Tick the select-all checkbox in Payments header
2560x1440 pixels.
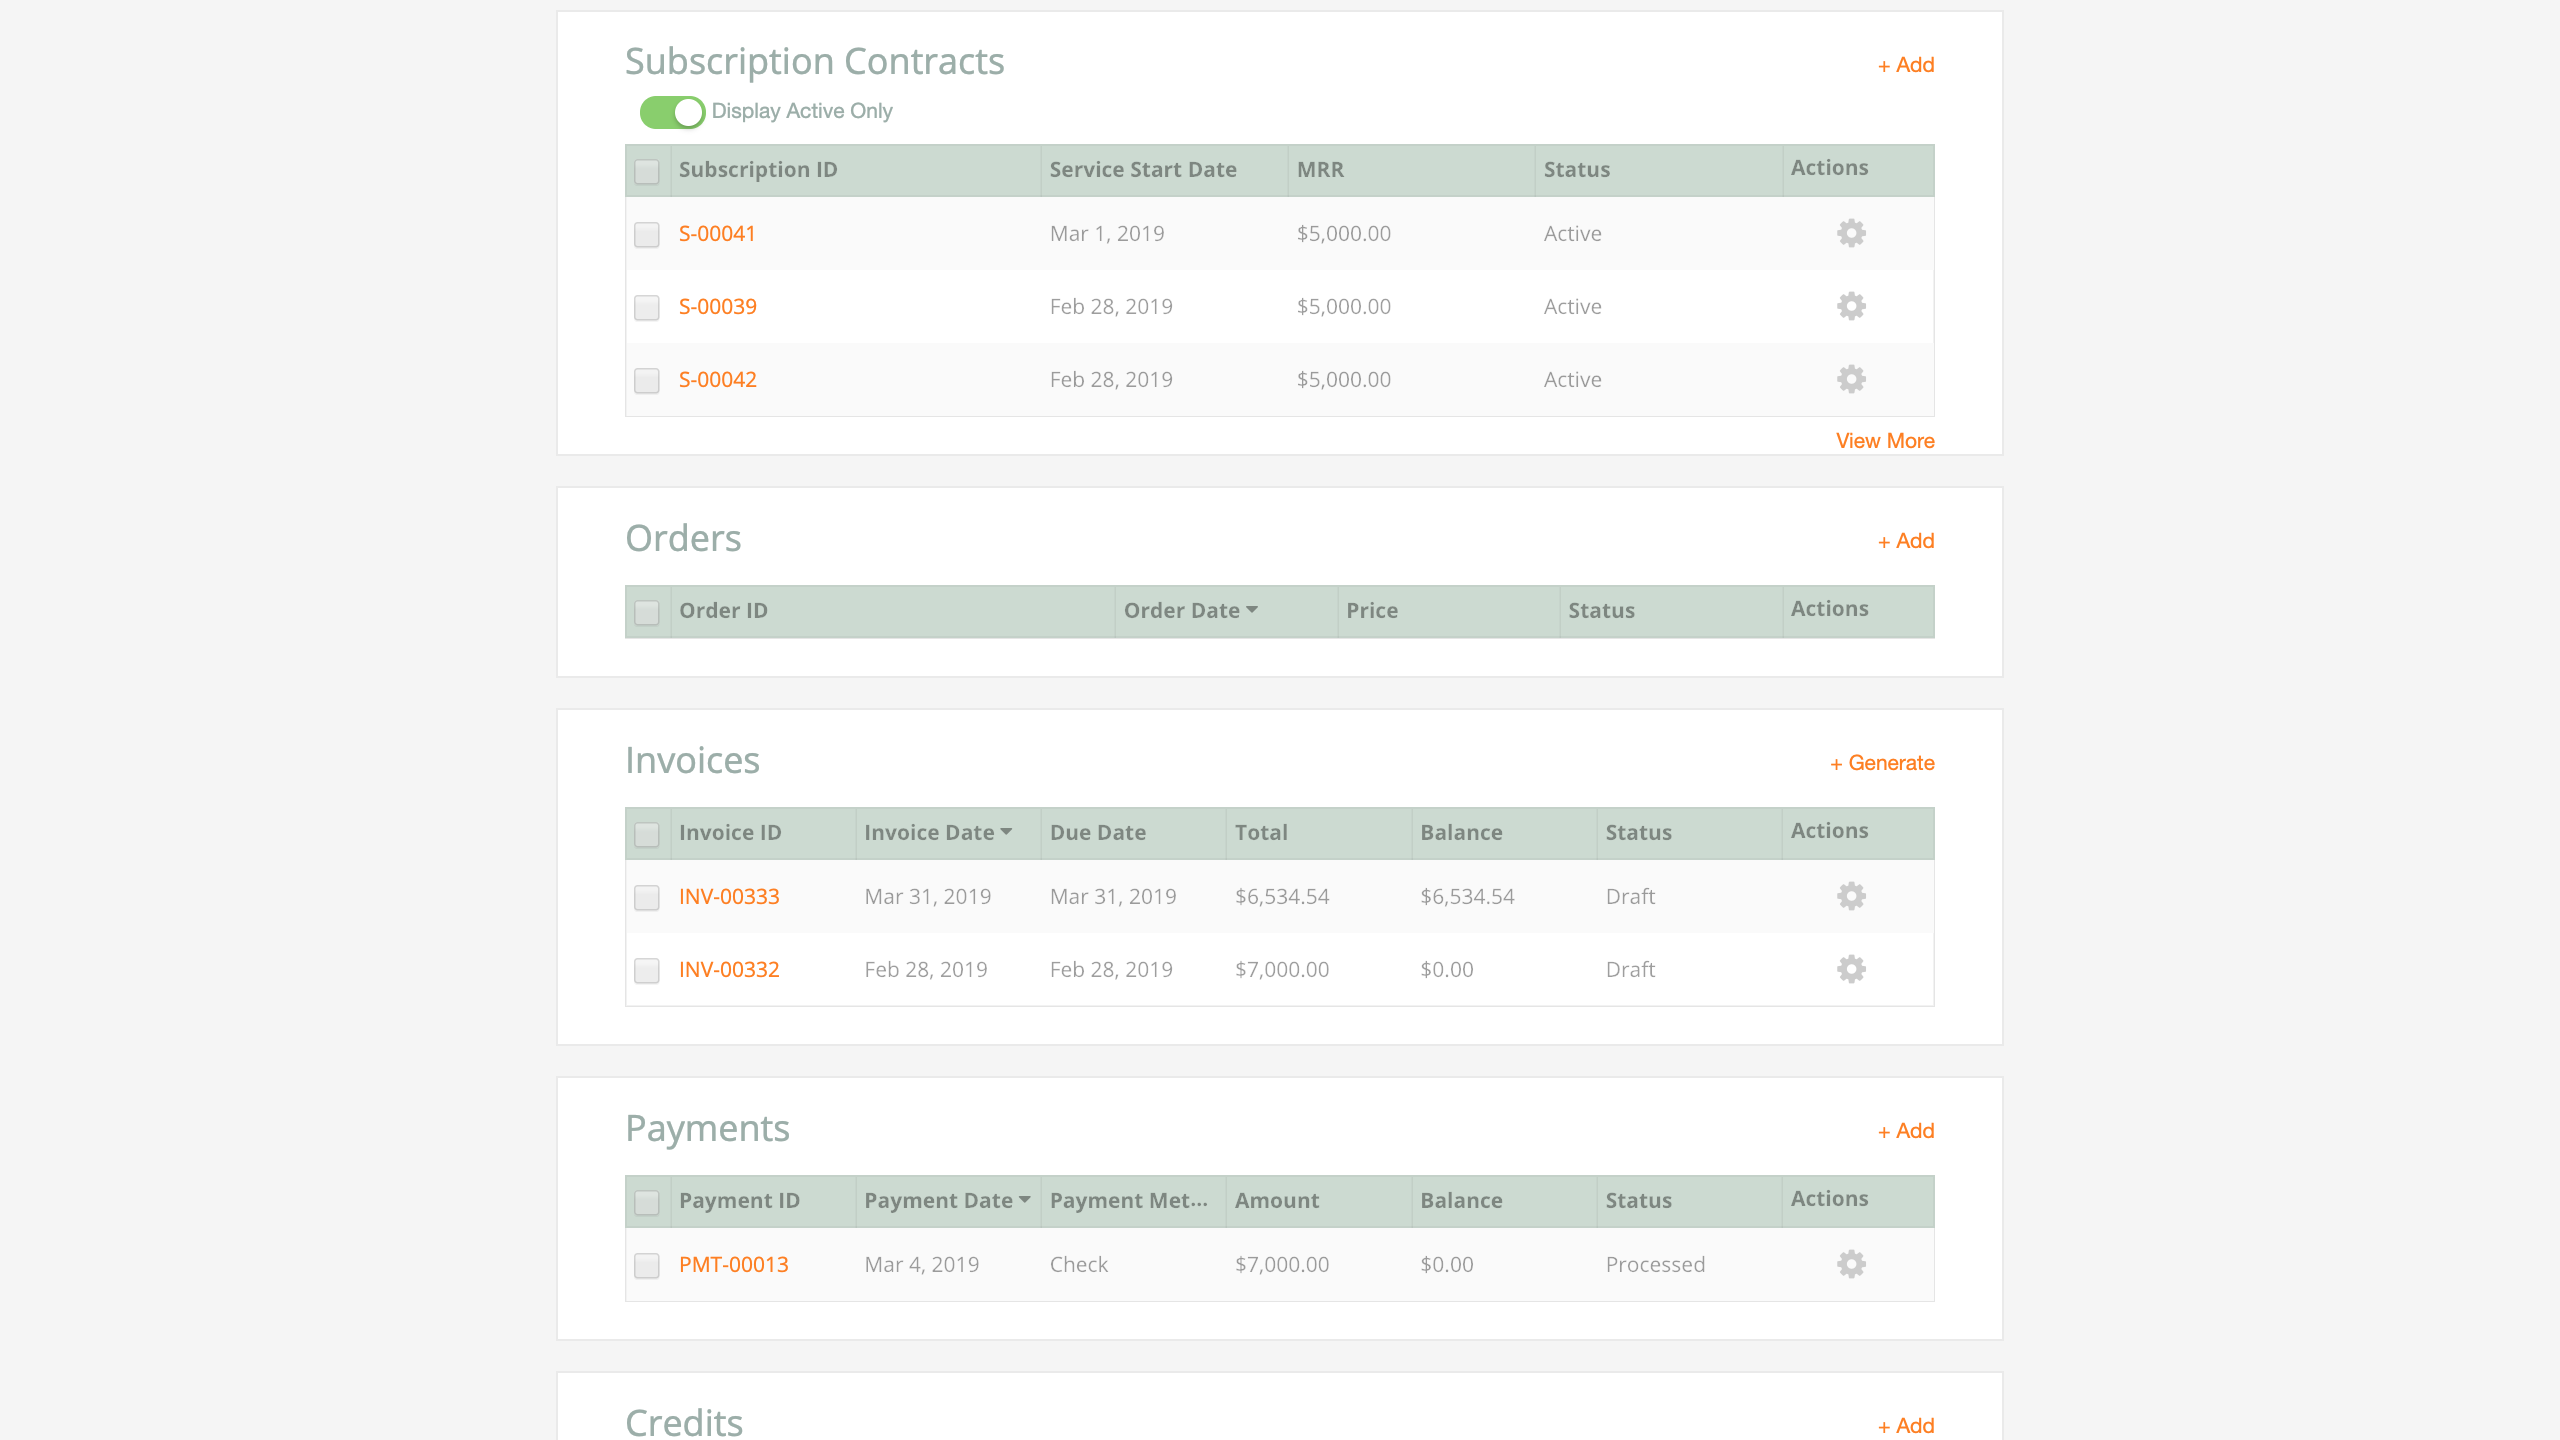click(x=647, y=1201)
